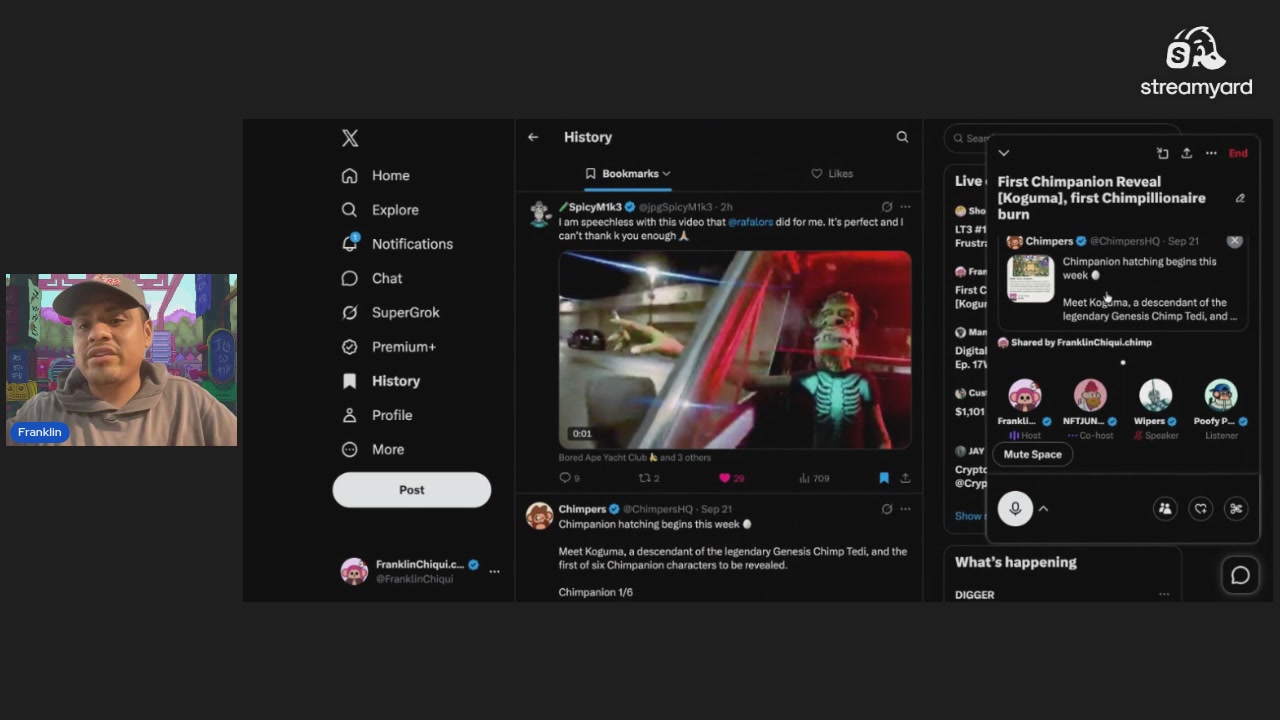Viewport: 1280px width, 720px height.
Task: Open more options on SpicyM1k3 post
Action: [x=905, y=207]
